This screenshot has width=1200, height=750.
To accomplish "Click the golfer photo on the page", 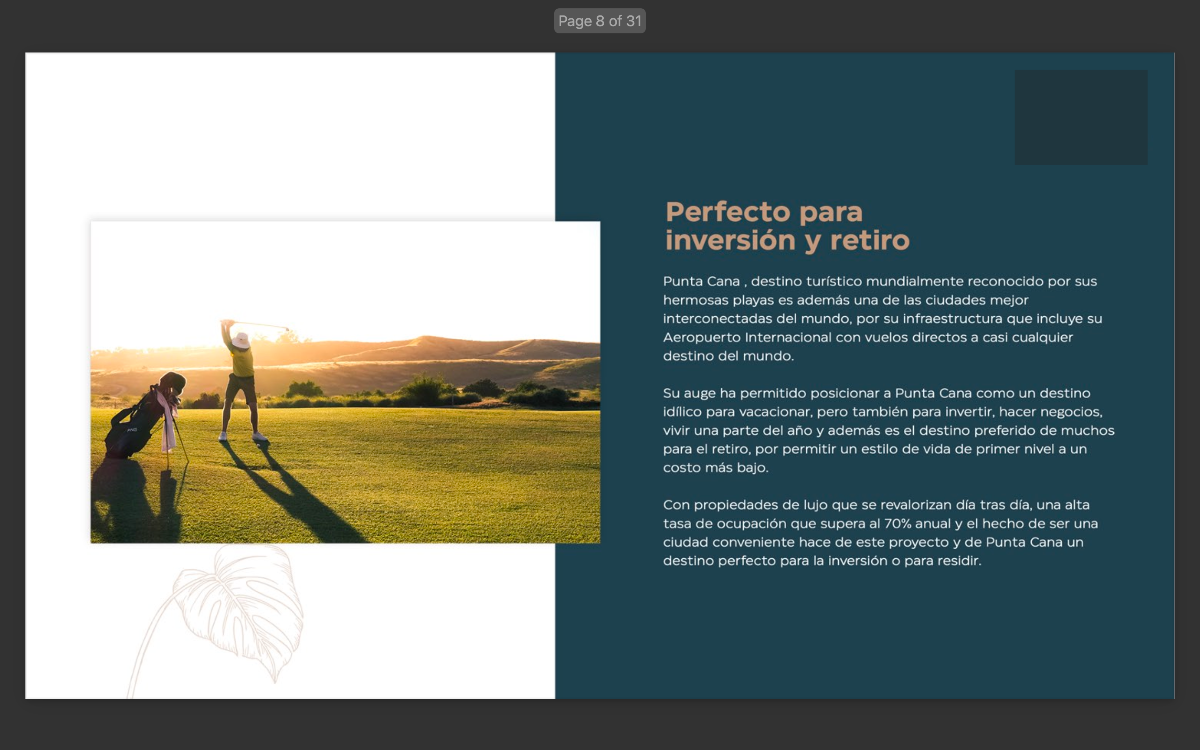I will [x=345, y=382].
